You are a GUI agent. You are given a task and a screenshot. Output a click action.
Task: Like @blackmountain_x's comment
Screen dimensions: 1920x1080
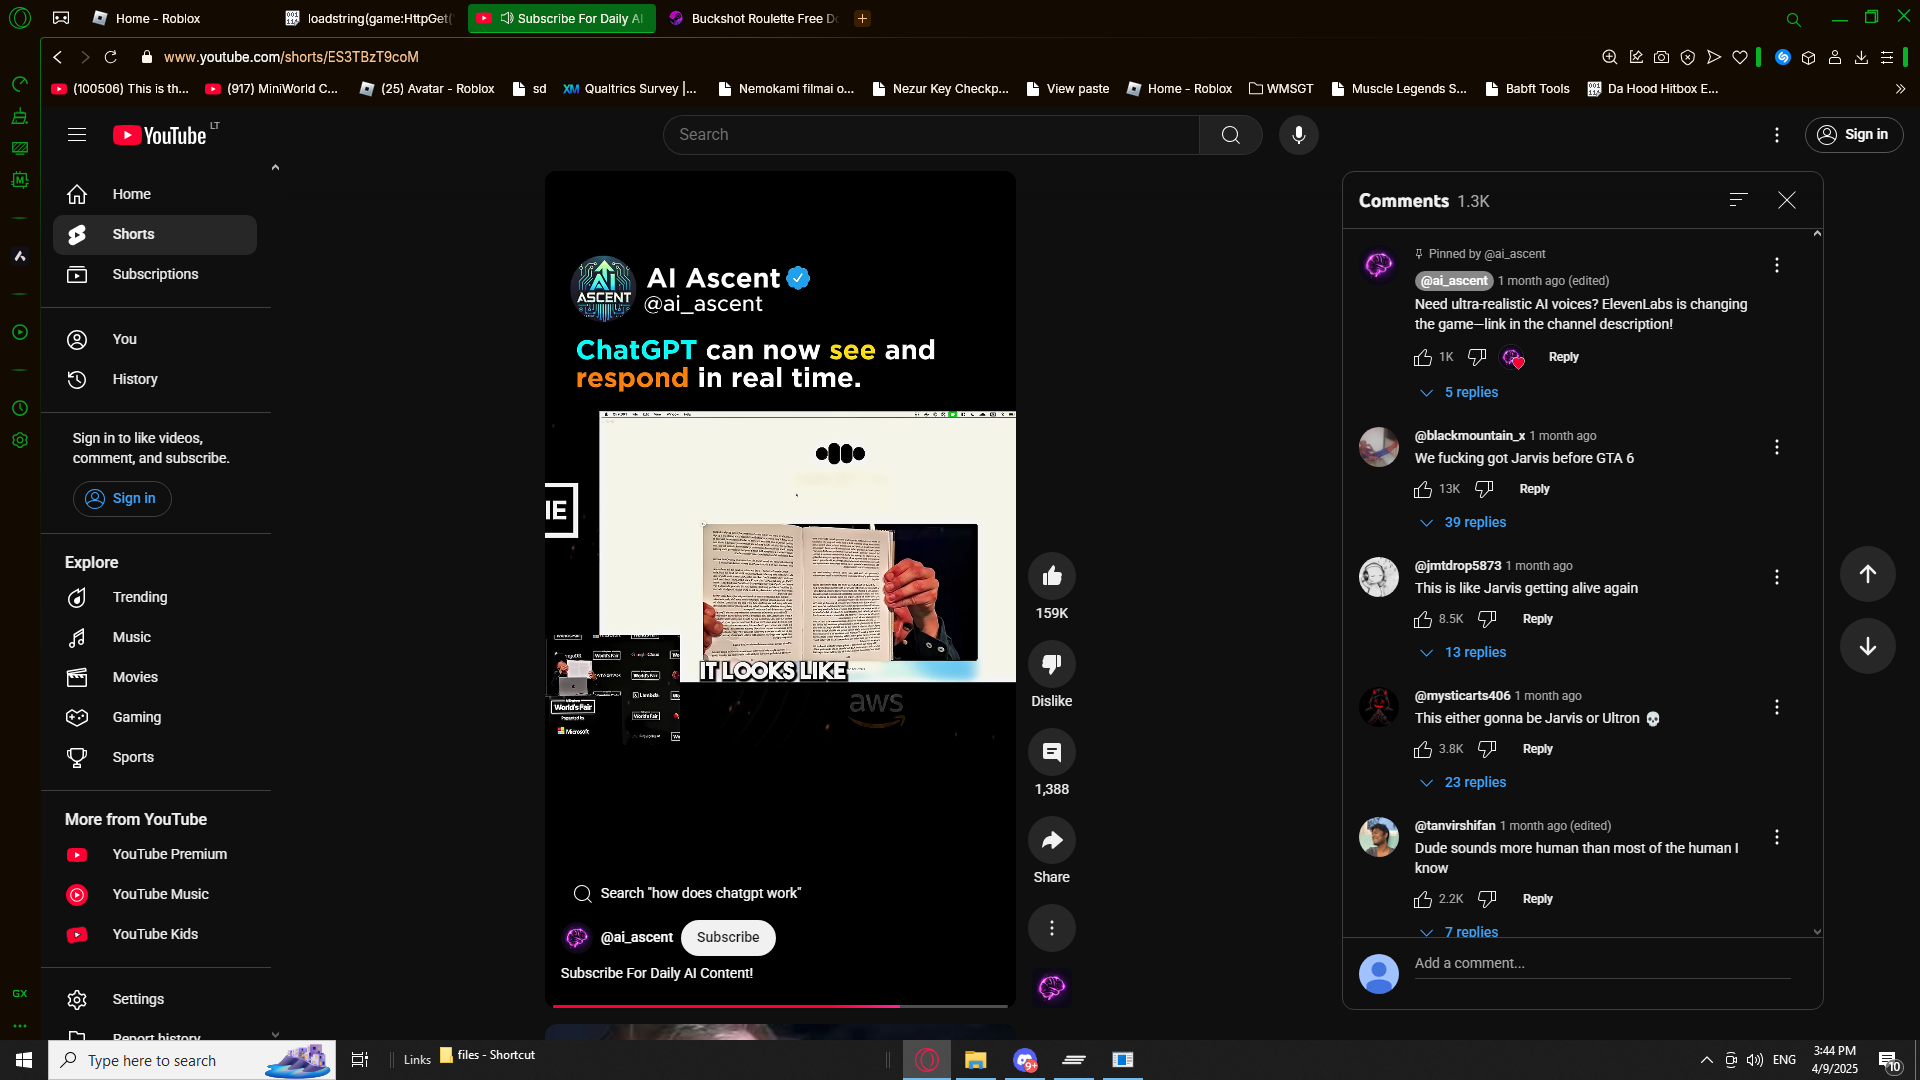[x=1422, y=489]
